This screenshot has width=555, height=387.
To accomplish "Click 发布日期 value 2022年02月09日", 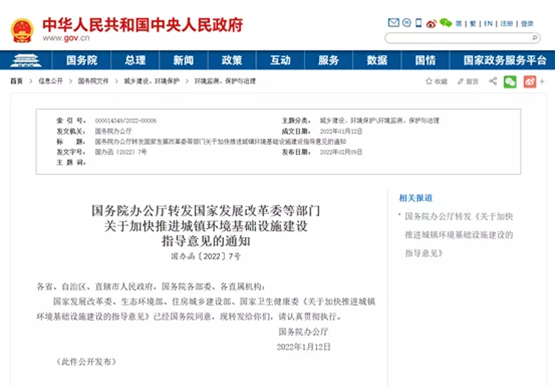I will (x=341, y=152).
